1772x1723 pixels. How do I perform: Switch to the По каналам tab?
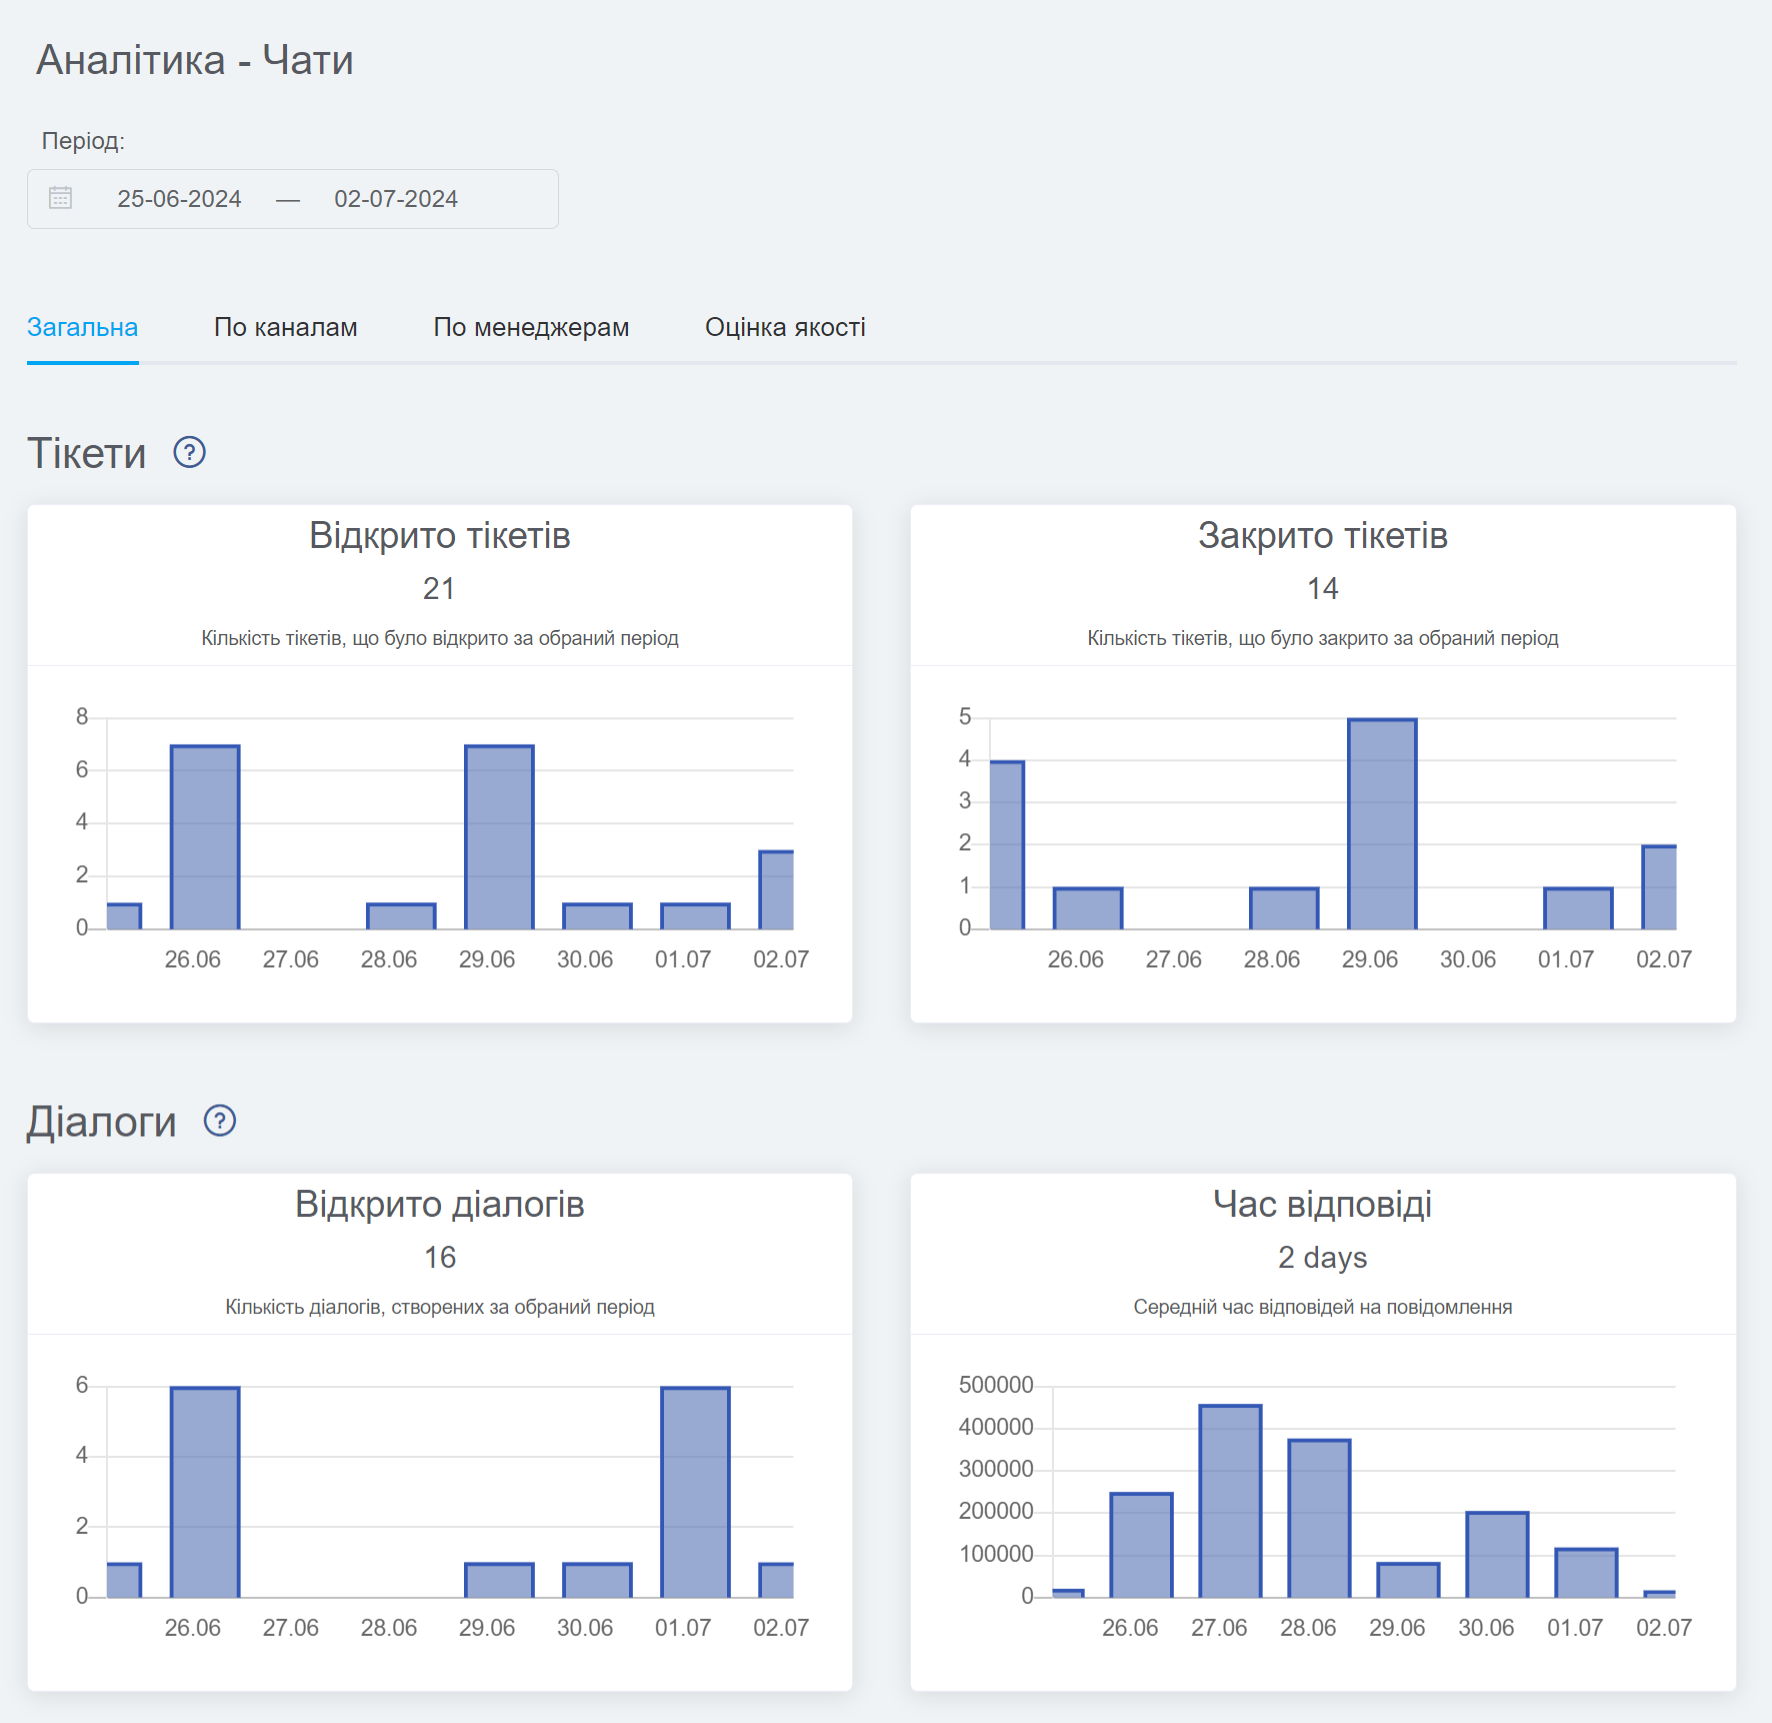click(285, 327)
